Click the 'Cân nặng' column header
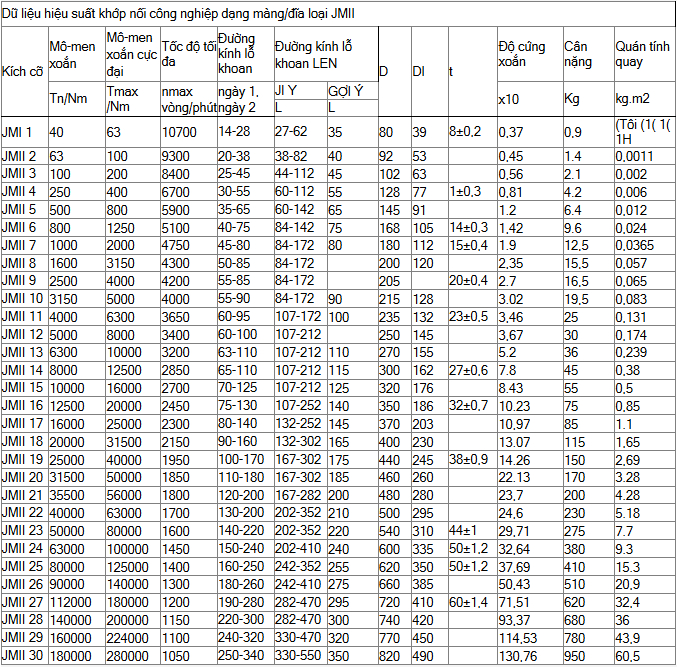Image resolution: width=677 pixels, height=667 pixels. click(x=578, y=54)
